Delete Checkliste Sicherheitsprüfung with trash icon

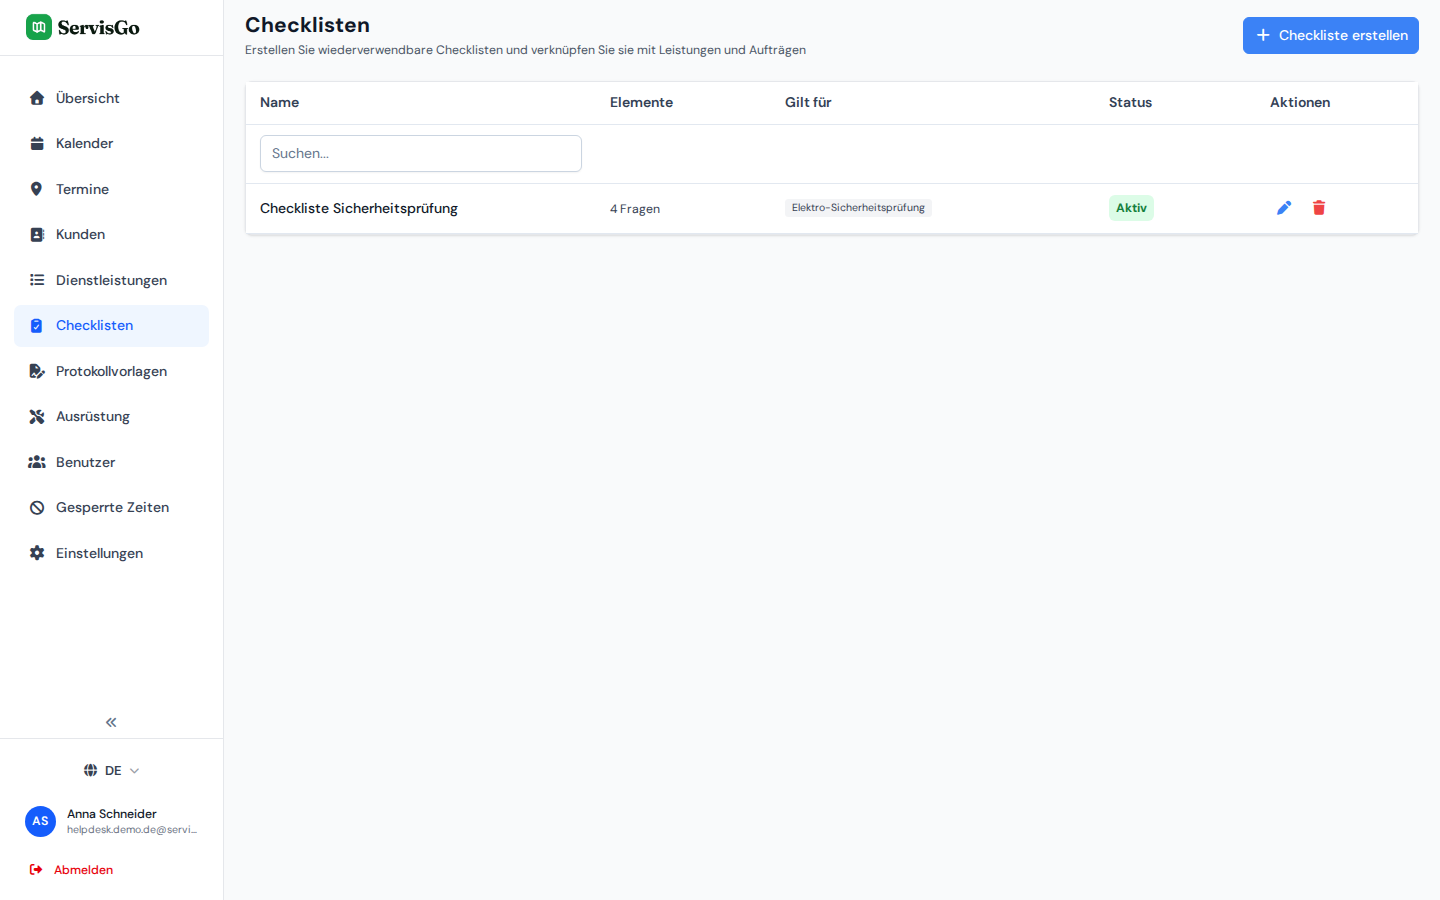click(1319, 208)
